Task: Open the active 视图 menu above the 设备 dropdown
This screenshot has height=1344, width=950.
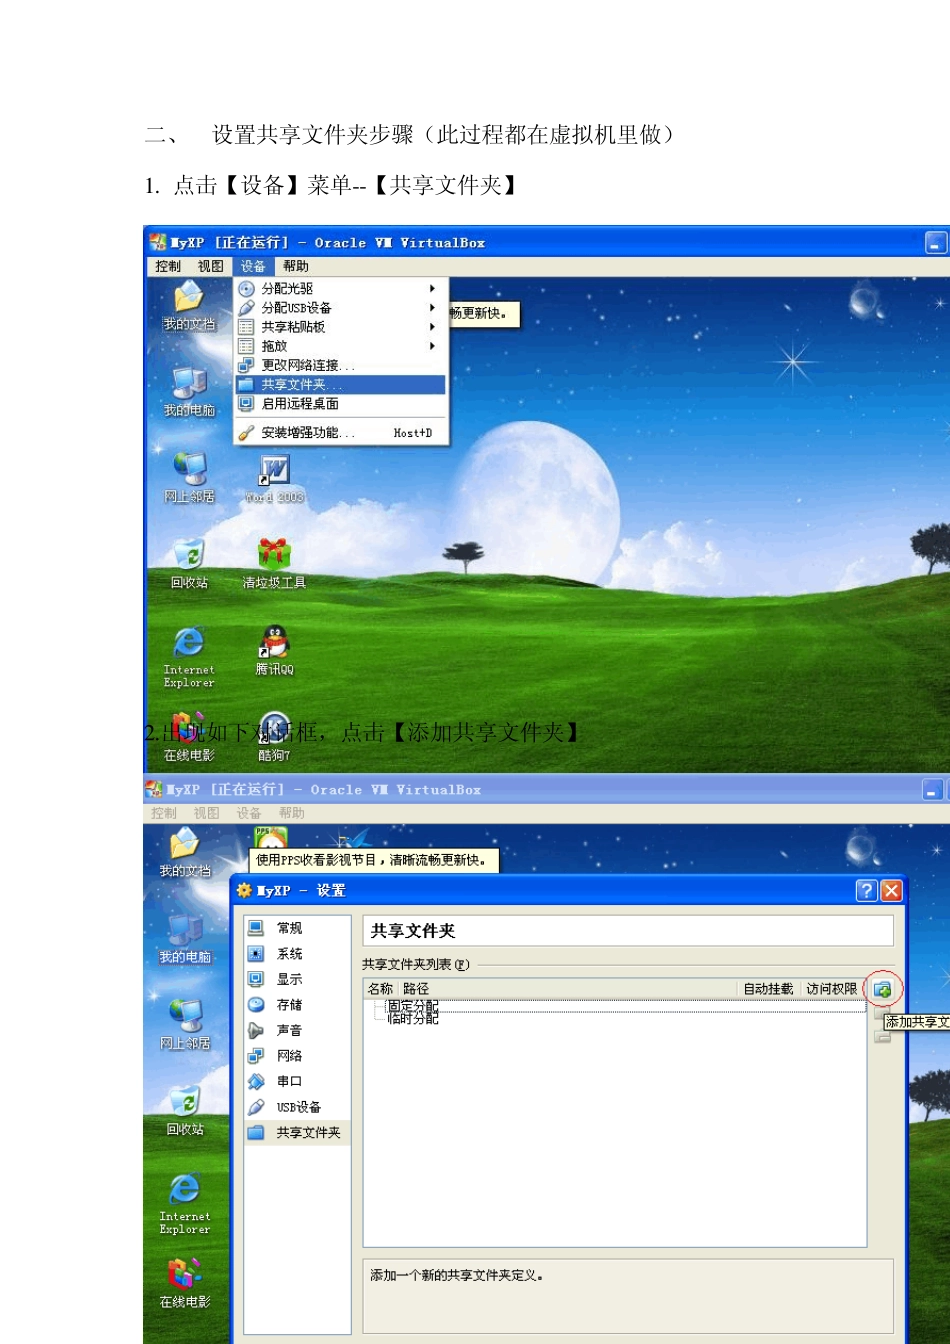Action: coord(211,266)
